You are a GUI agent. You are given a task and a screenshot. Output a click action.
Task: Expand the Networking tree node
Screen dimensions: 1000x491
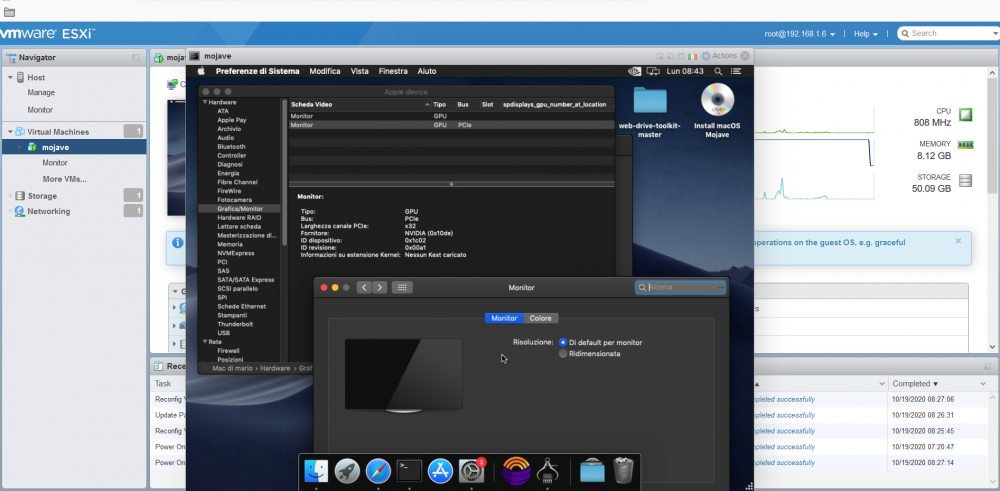(10, 211)
